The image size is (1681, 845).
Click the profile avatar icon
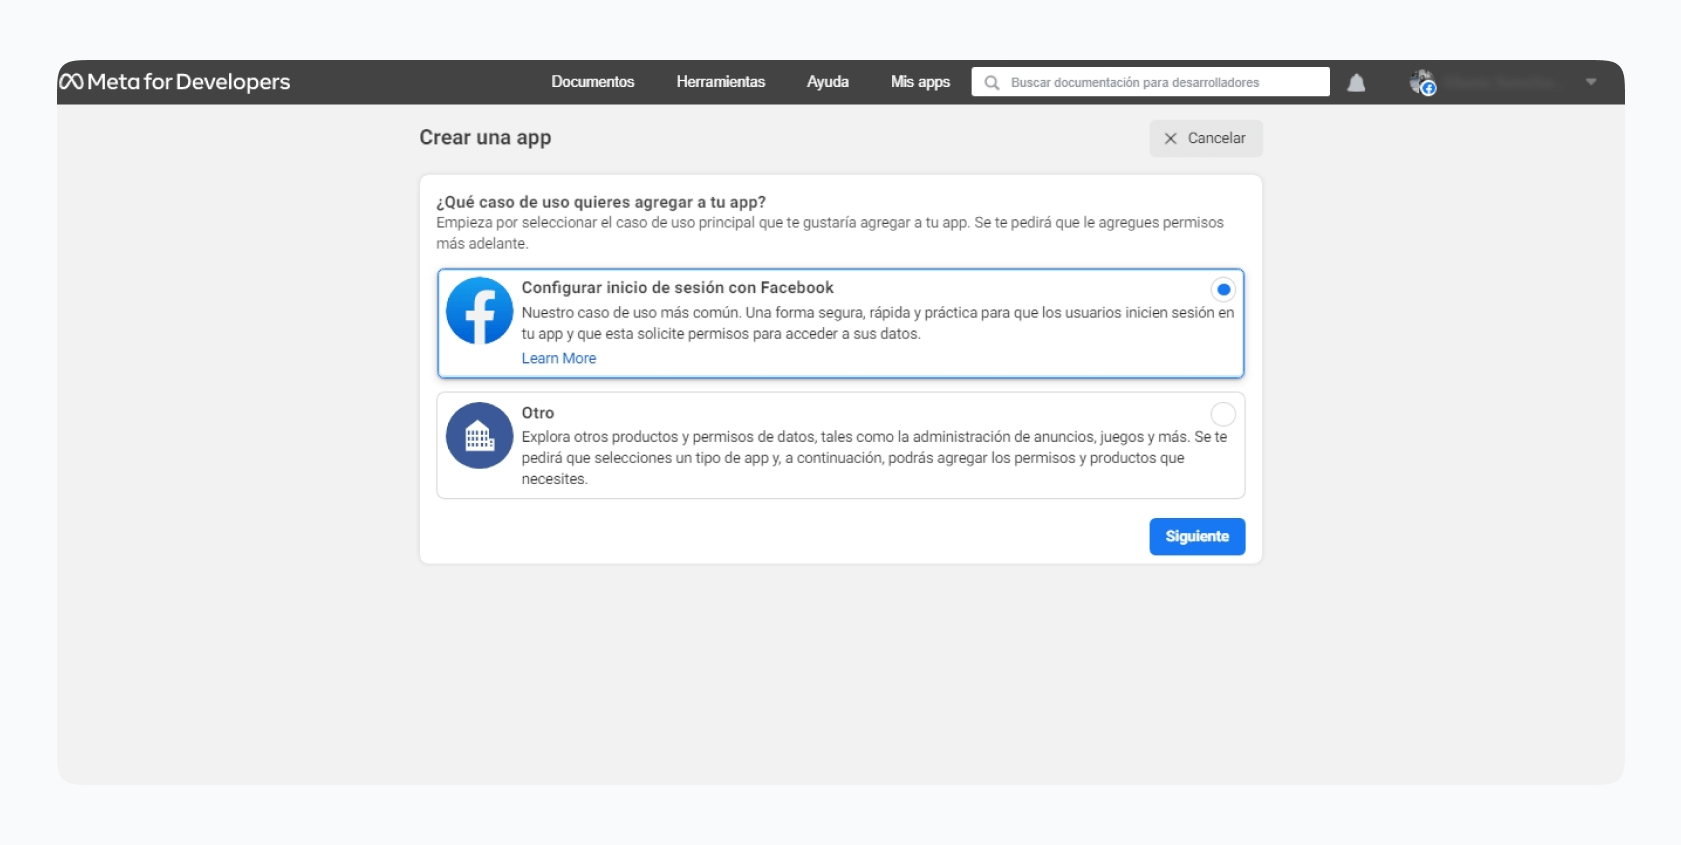click(1422, 82)
